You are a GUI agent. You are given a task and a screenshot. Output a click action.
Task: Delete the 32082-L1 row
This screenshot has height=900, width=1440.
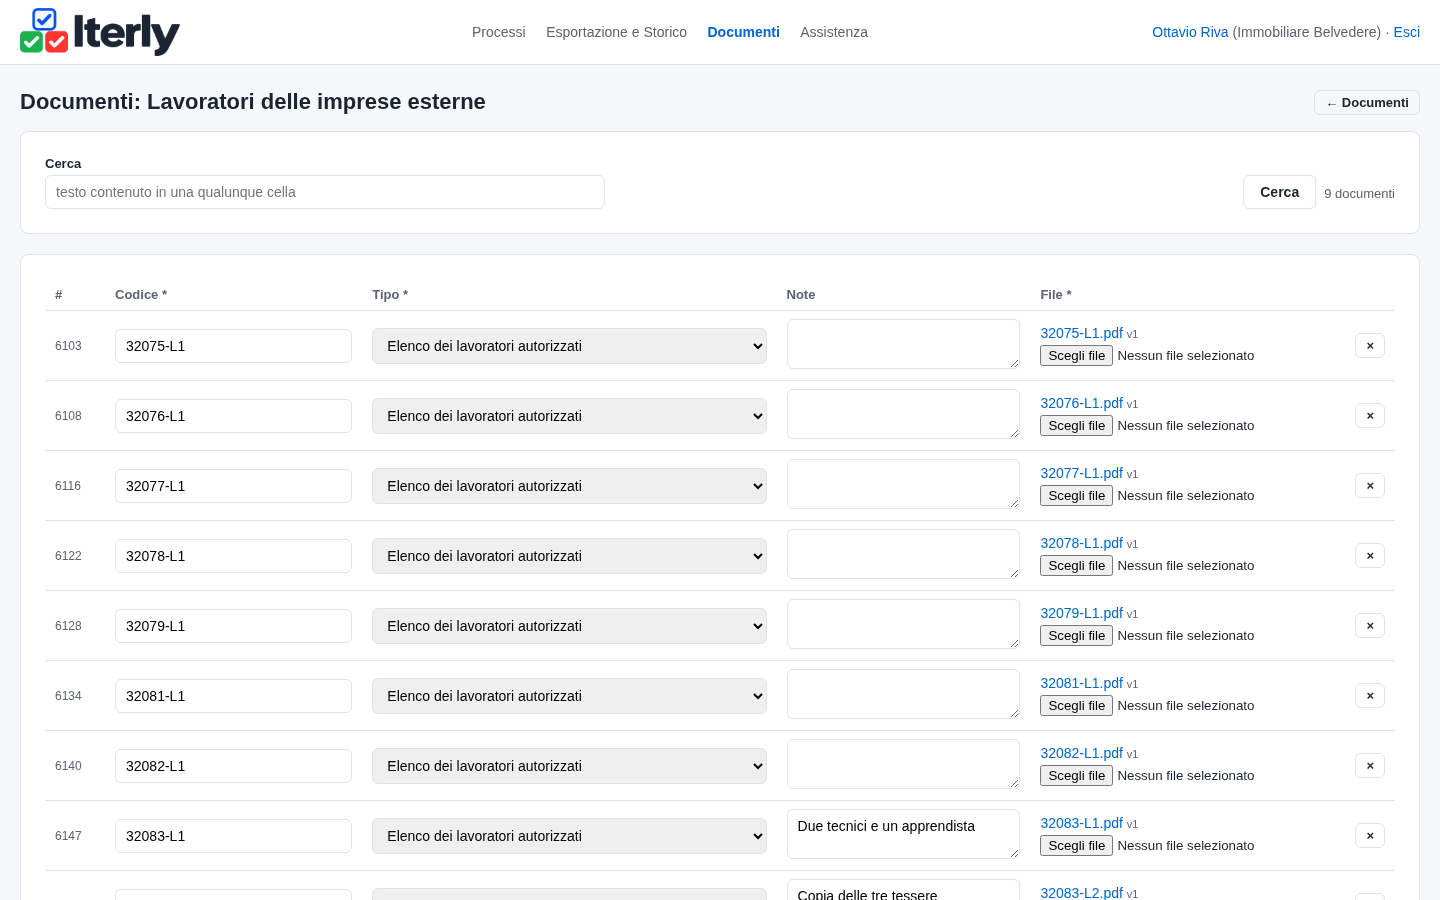1370,766
